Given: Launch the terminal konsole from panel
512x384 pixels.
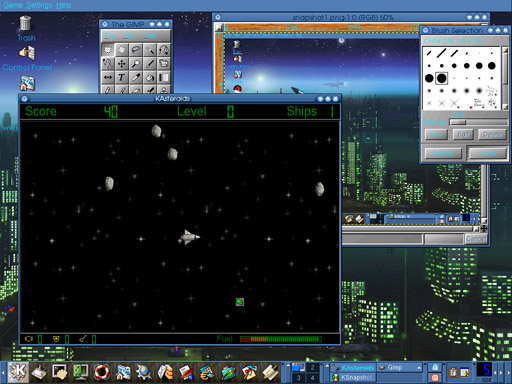Looking at the screenshot, I should click(60, 372).
